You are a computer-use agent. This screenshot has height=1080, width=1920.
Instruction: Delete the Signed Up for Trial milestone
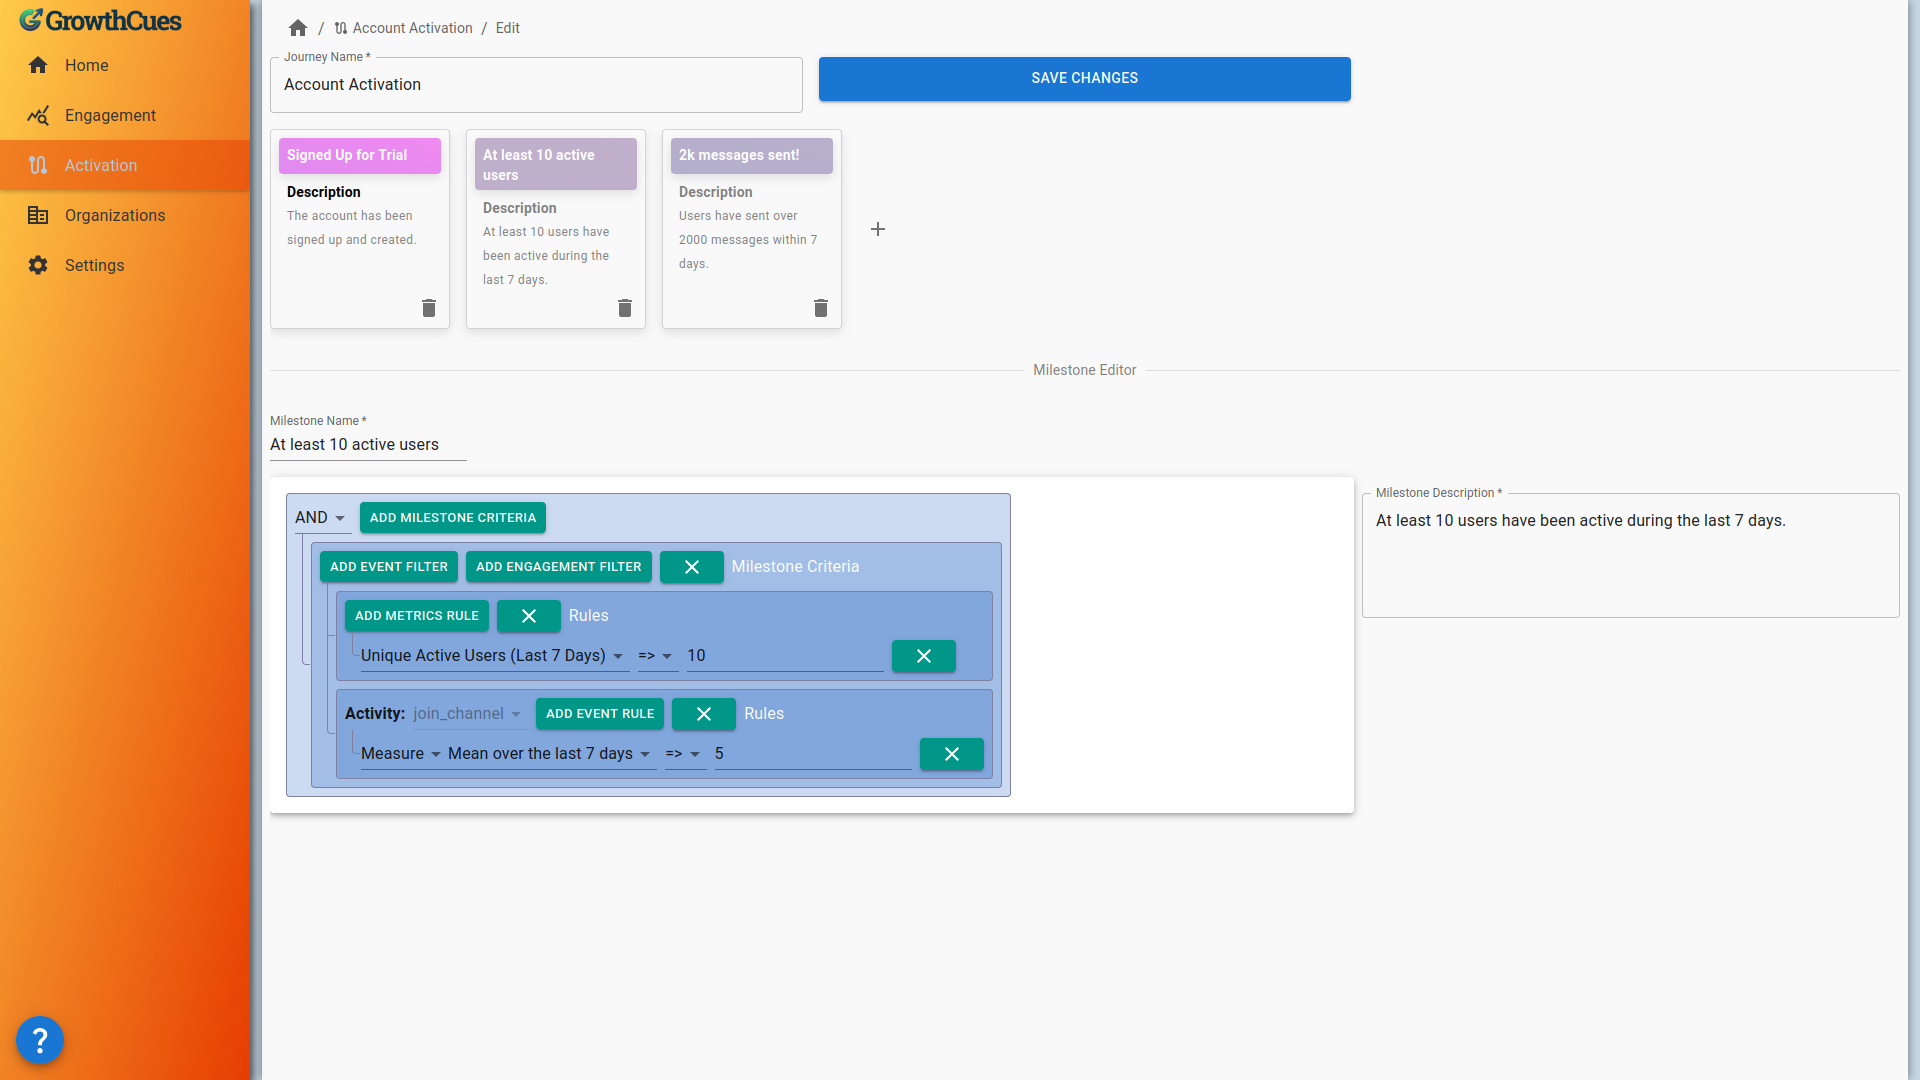[x=429, y=308]
